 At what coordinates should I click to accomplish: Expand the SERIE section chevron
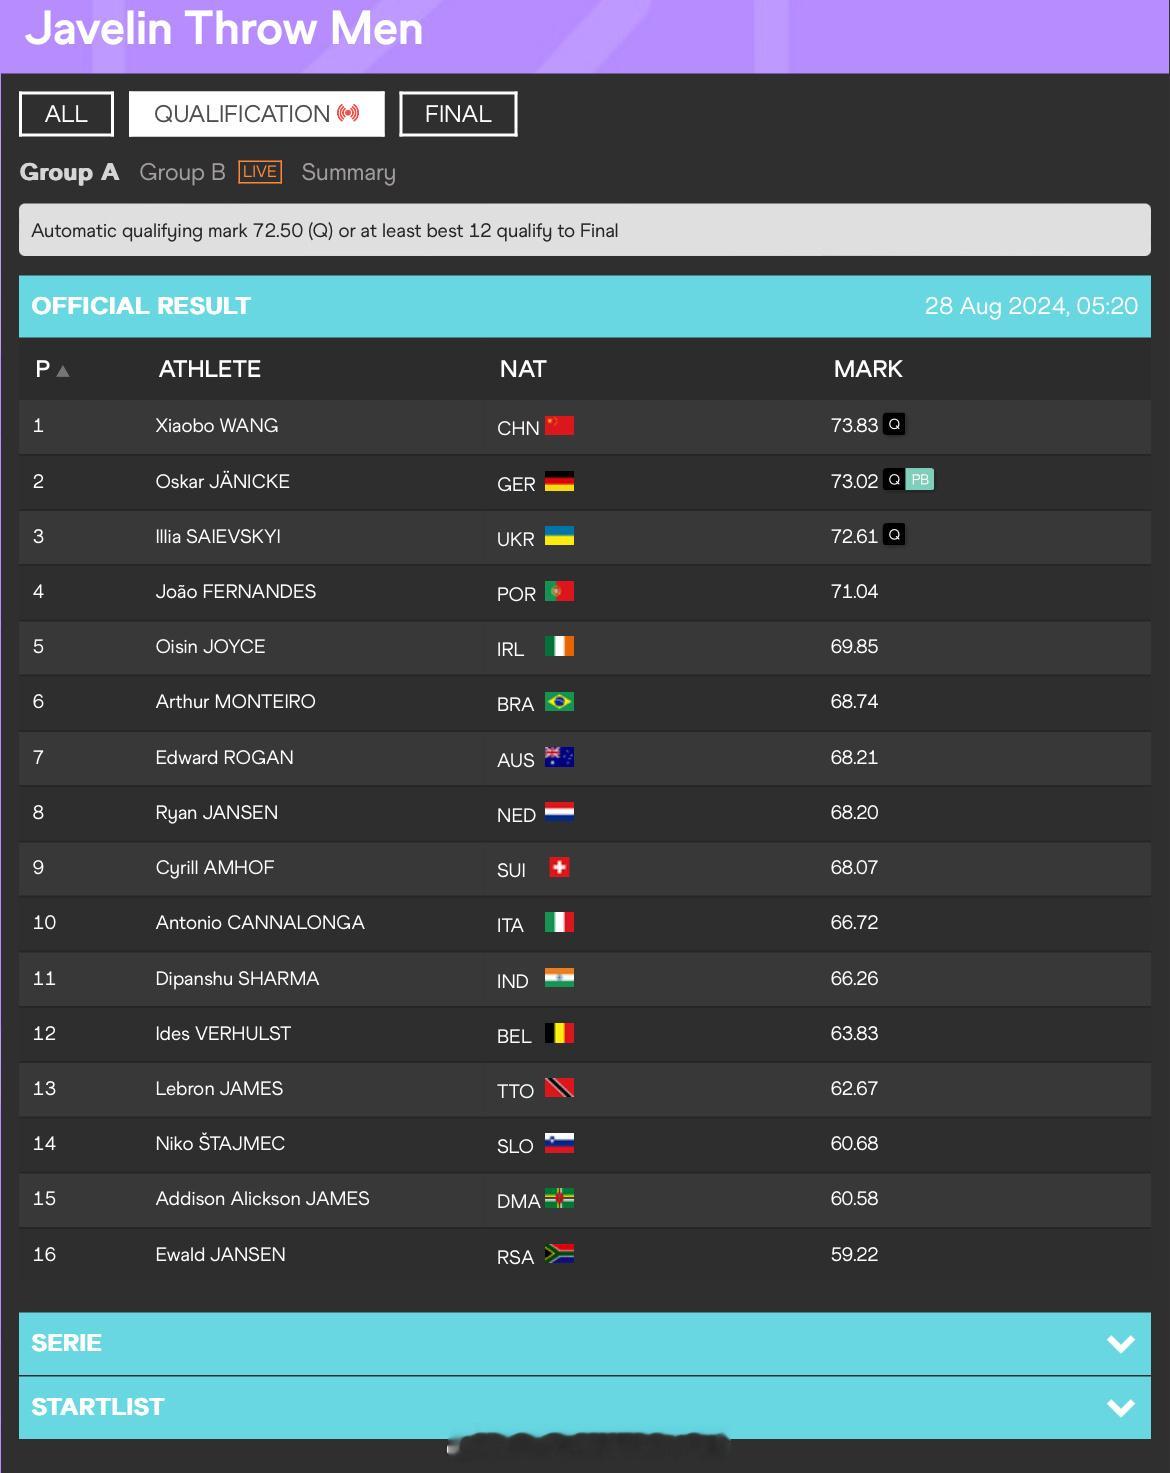(1121, 1343)
